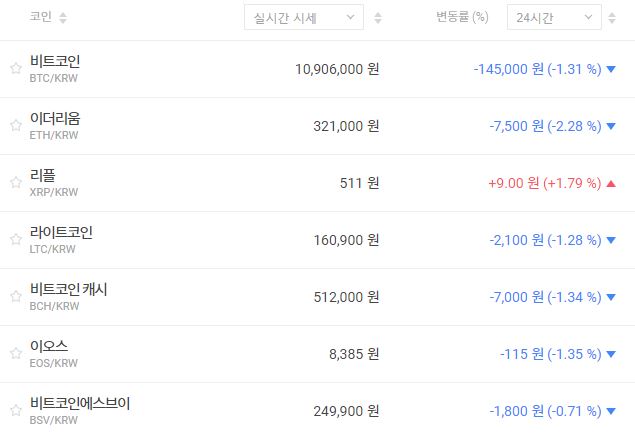The height and width of the screenshot is (434, 635).
Task: Click Bitcoin's blue down-triangle indicator
Action: (611, 69)
